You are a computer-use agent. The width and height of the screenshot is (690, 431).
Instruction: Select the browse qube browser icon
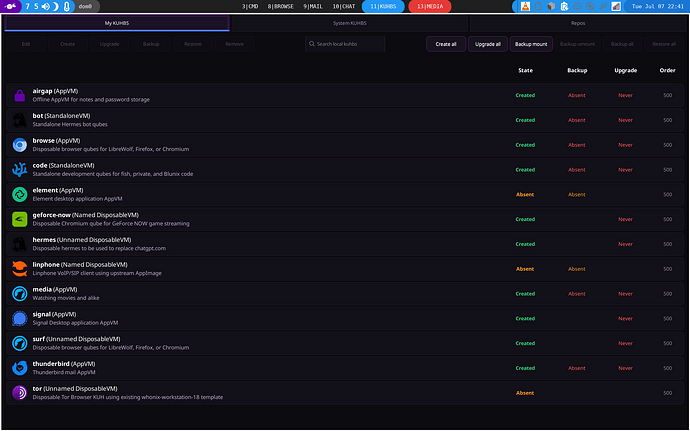(x=19, y=145)
